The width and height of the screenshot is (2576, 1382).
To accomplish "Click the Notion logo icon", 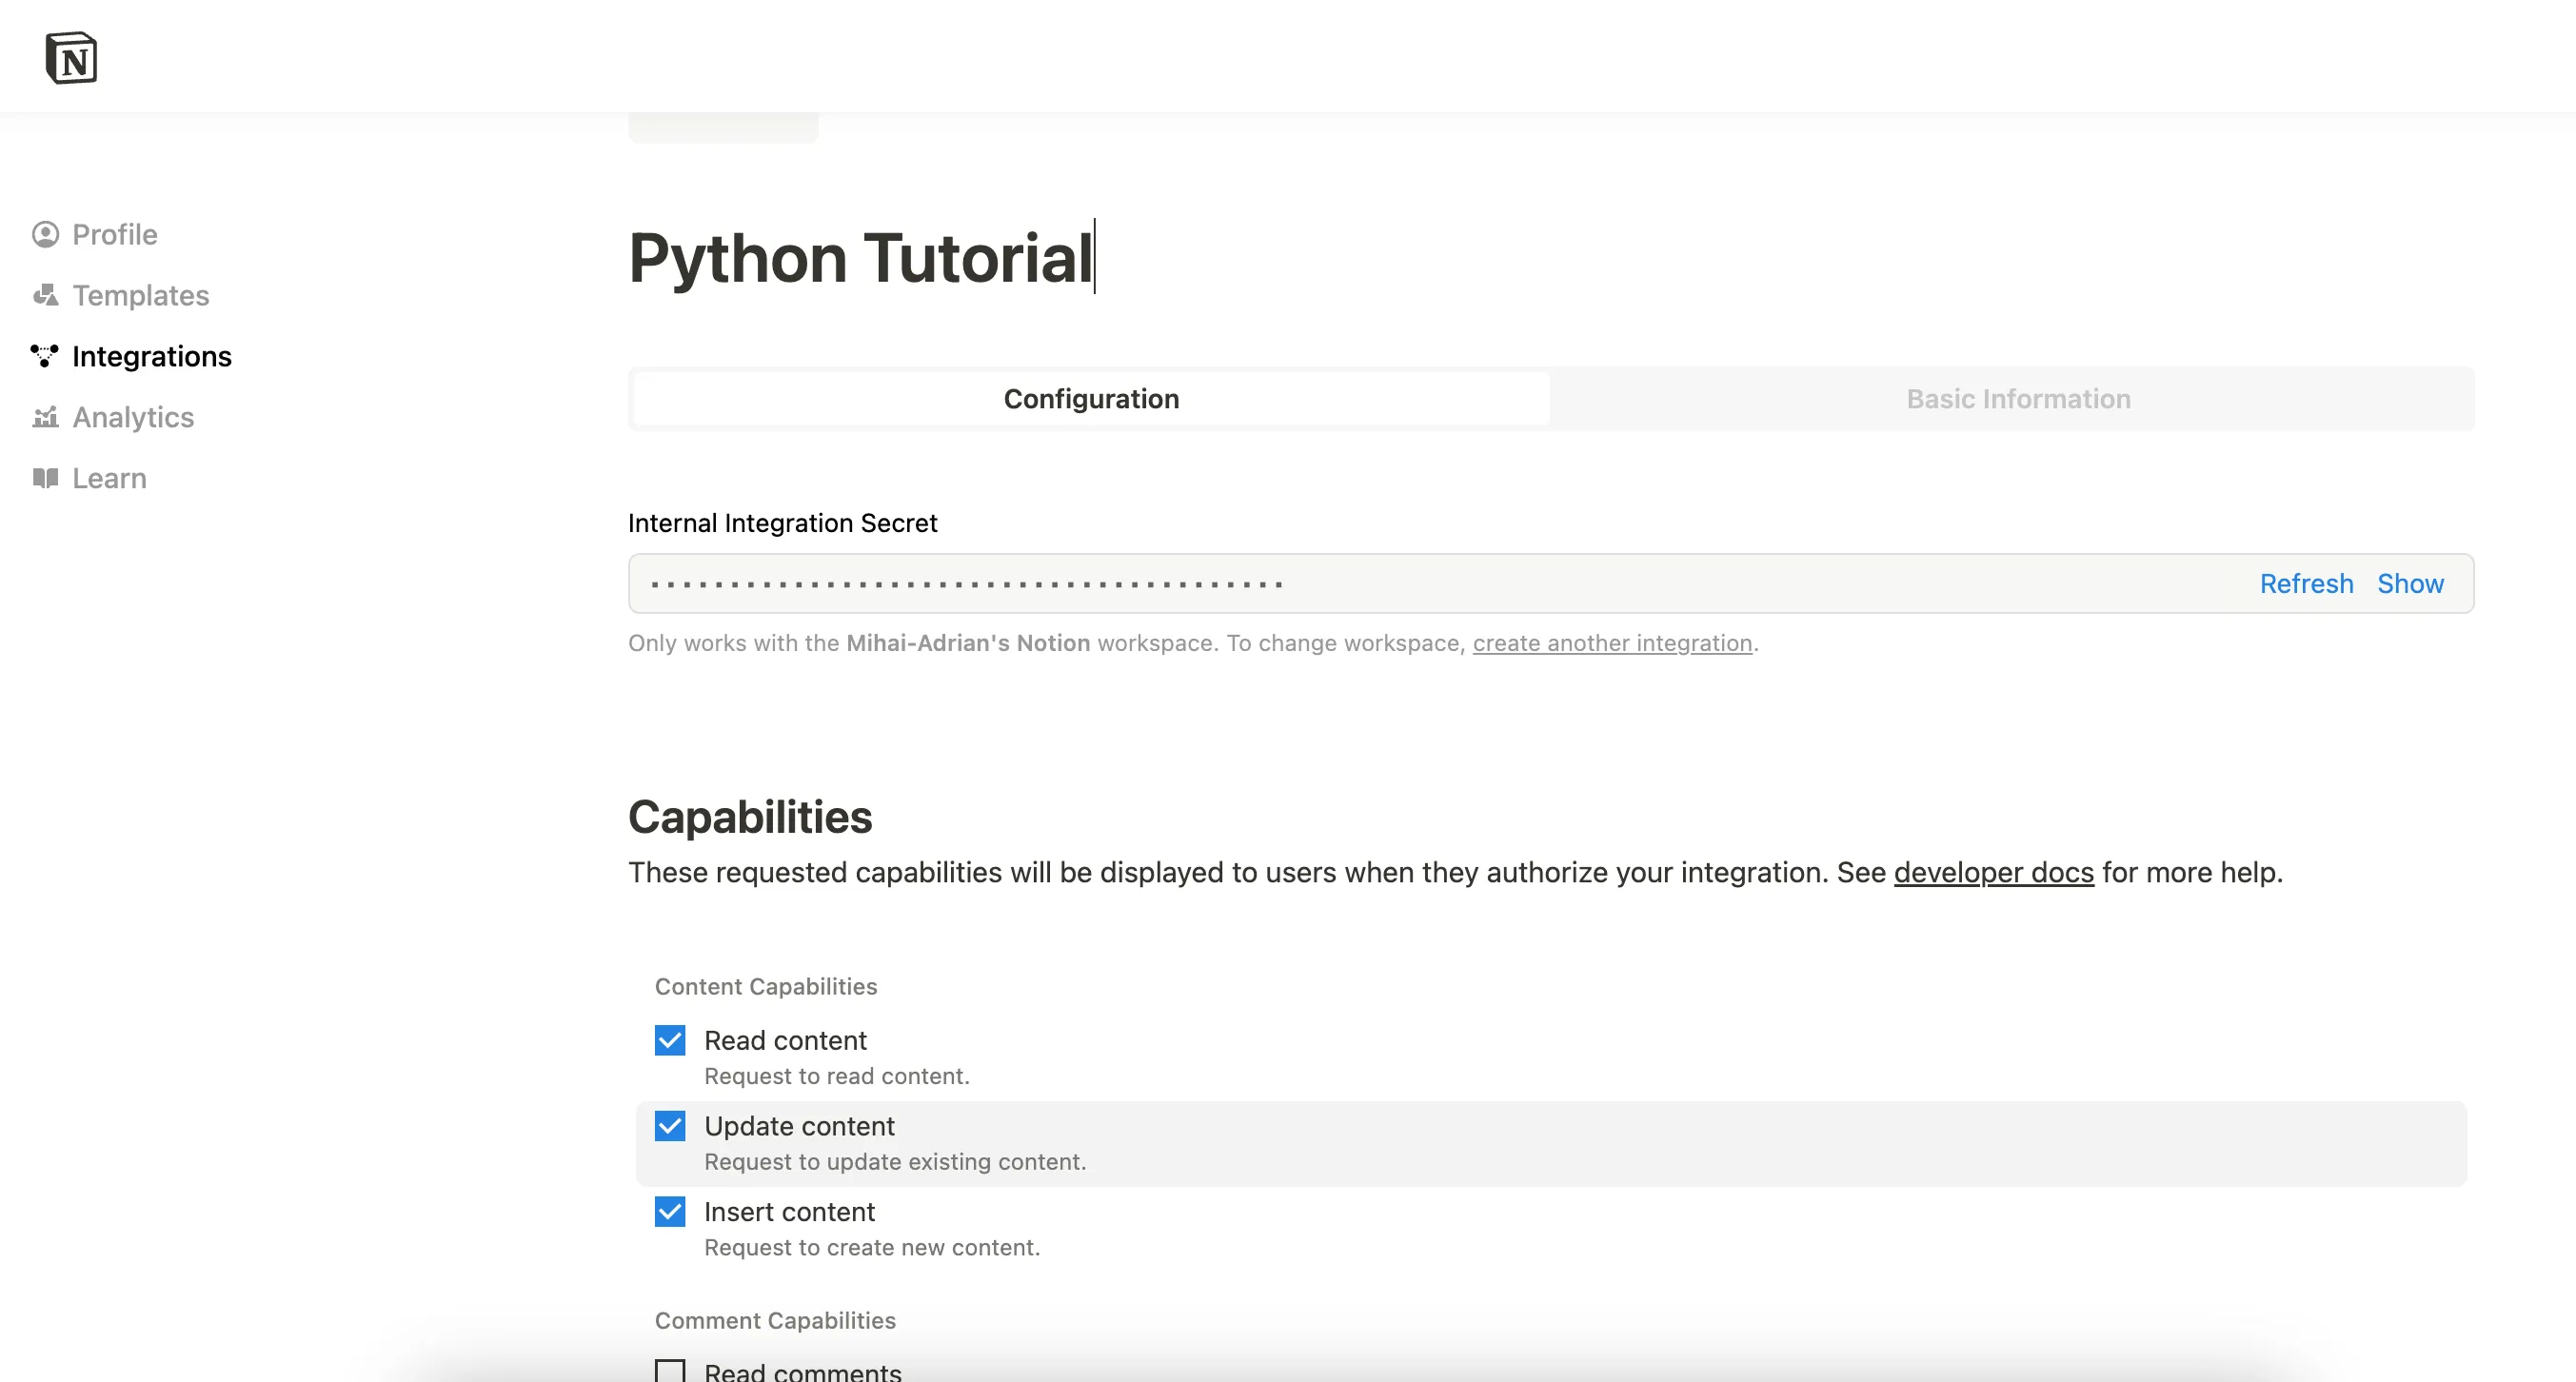I will 71,58.
